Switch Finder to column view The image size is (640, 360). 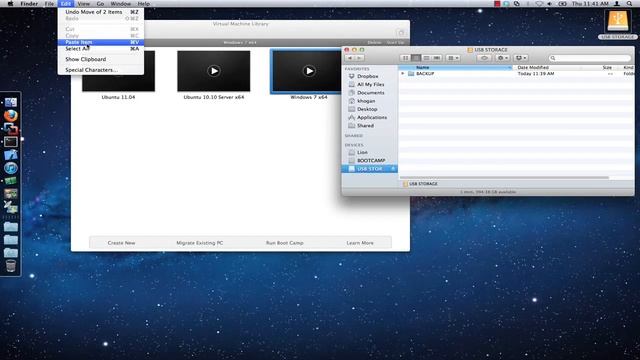tap(426, 58)
